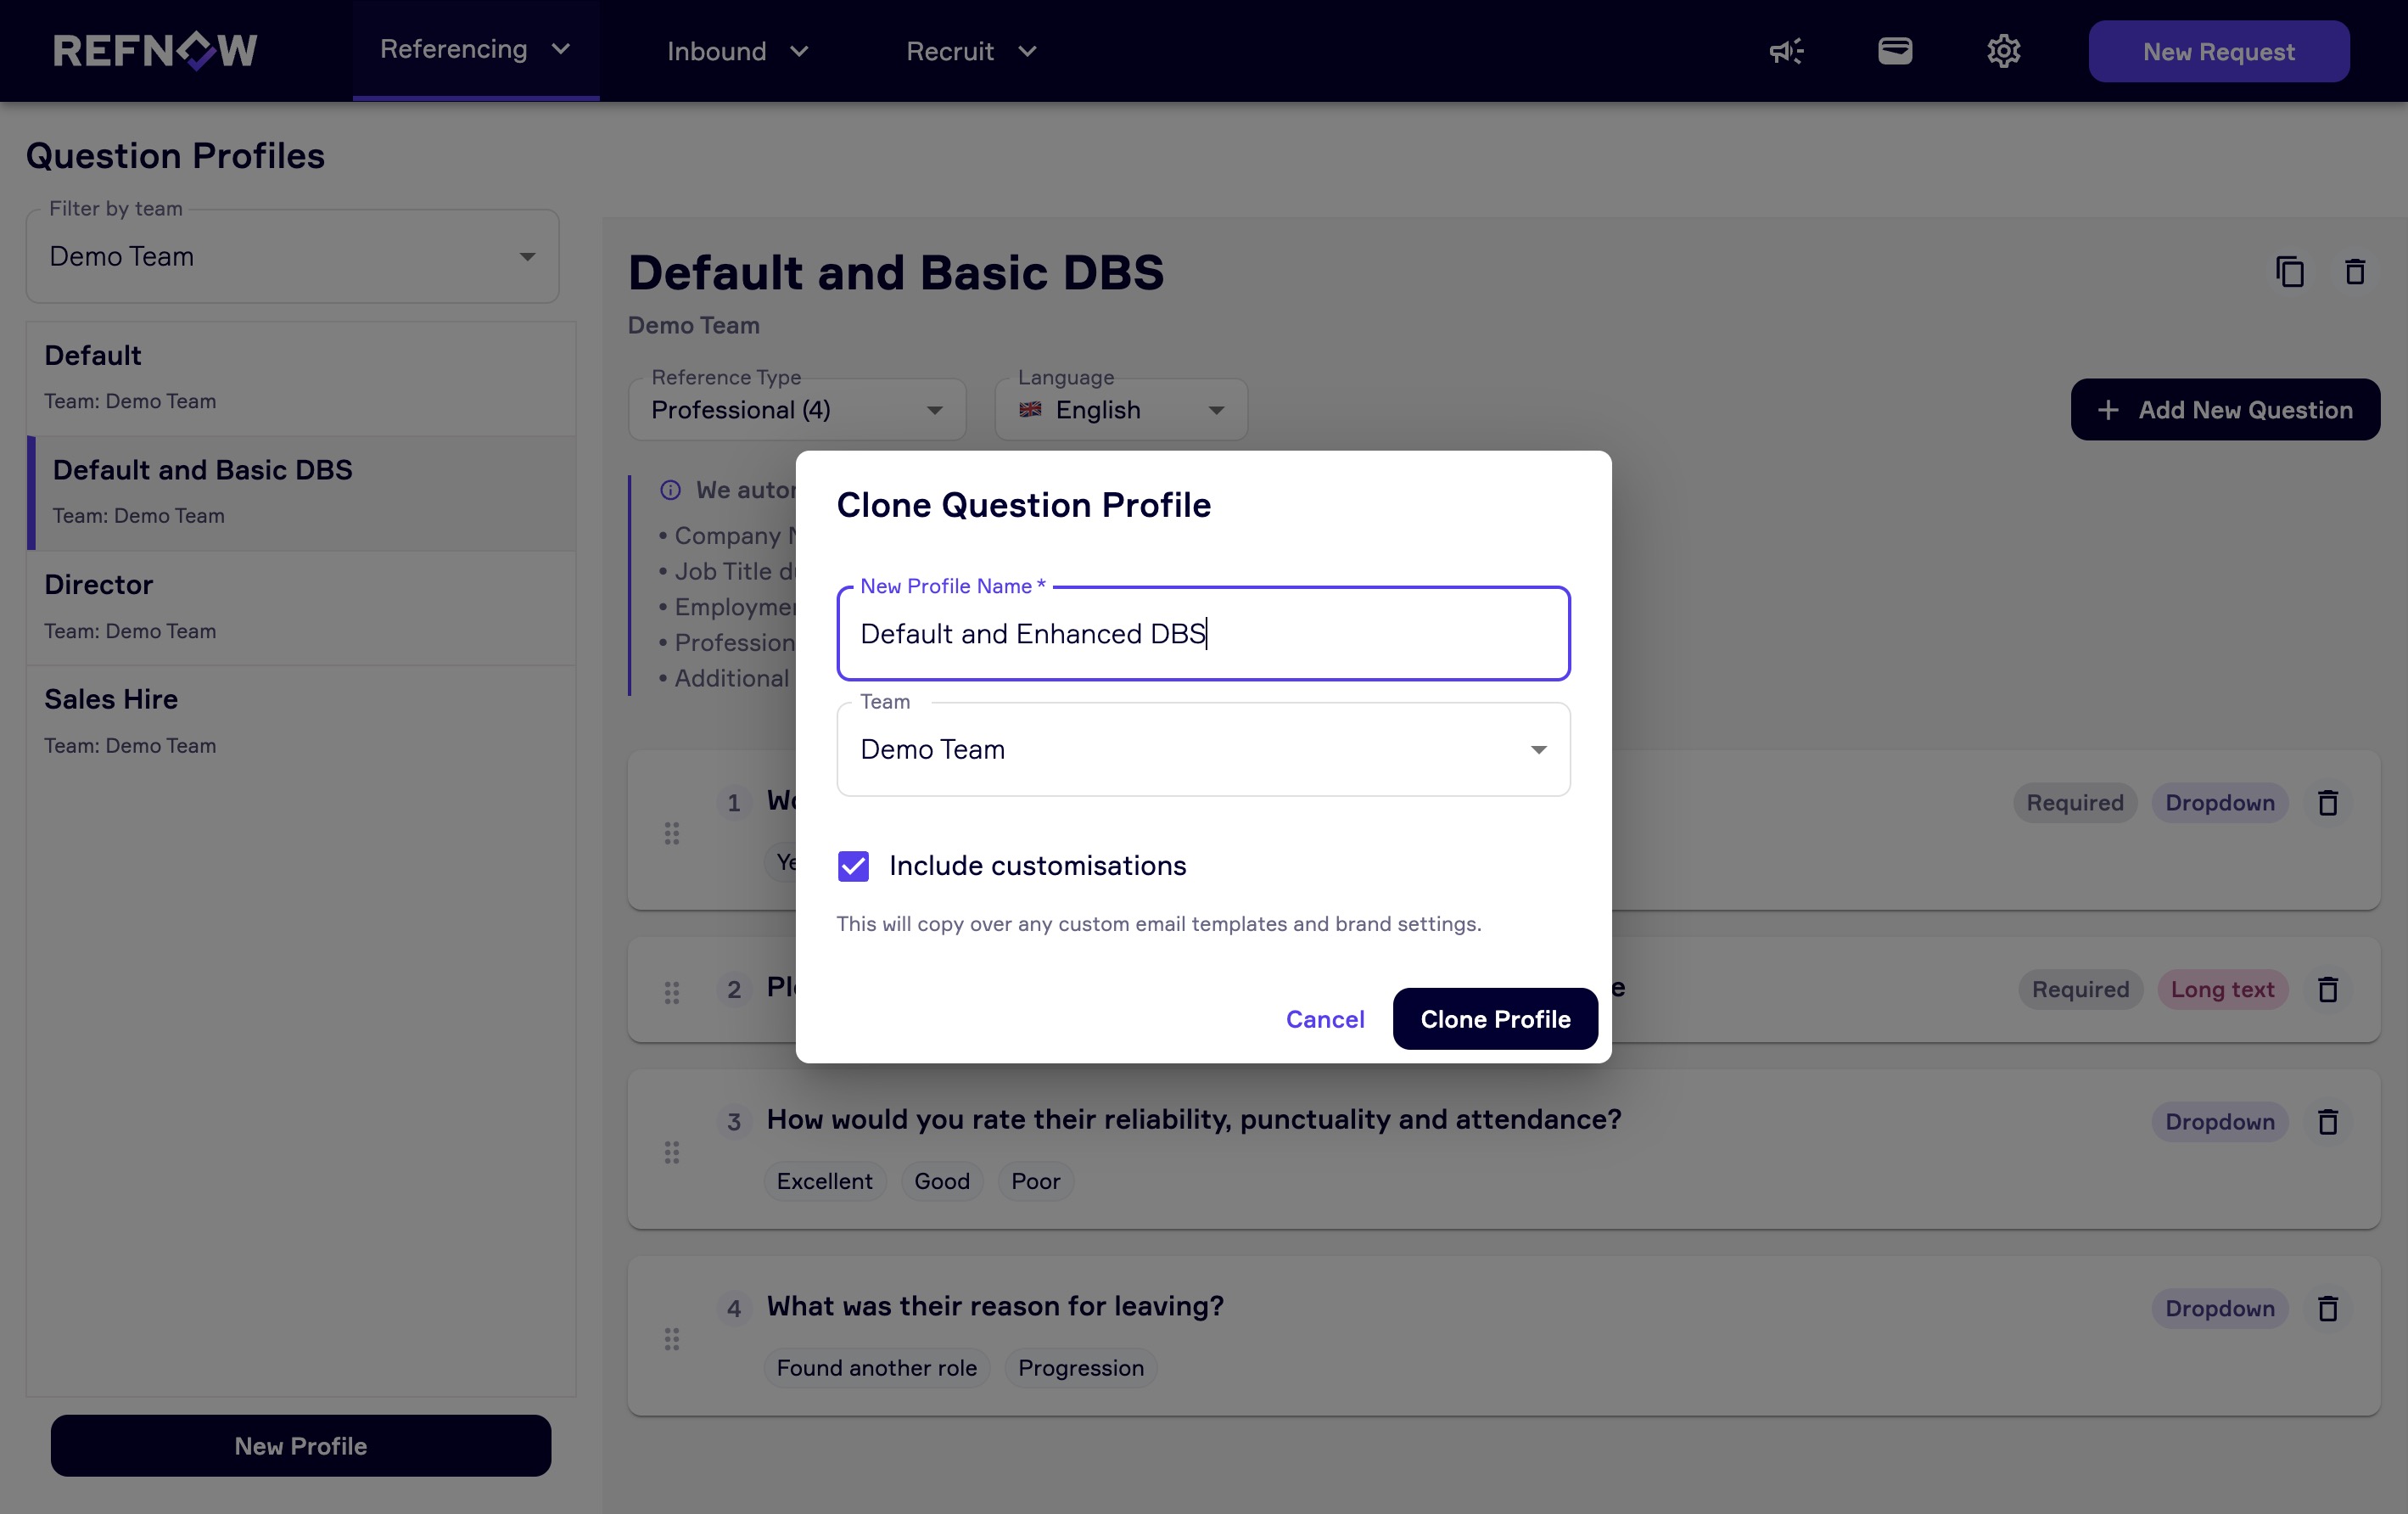Delete question 3 with trash icon

tap(2328, 1122)
